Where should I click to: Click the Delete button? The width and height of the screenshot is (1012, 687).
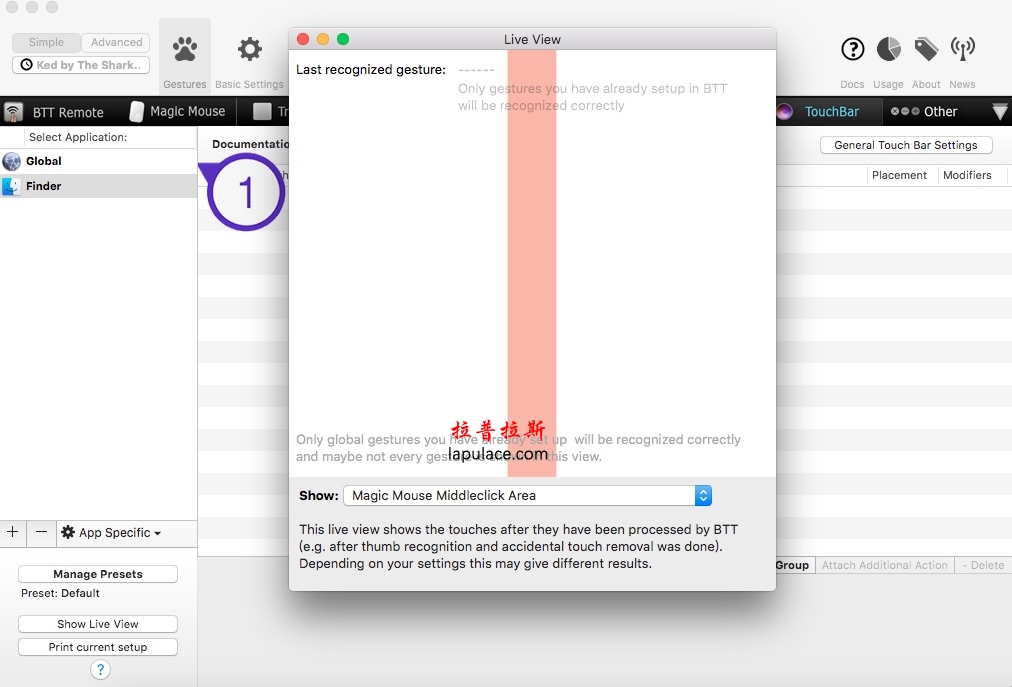coord(983,565)
